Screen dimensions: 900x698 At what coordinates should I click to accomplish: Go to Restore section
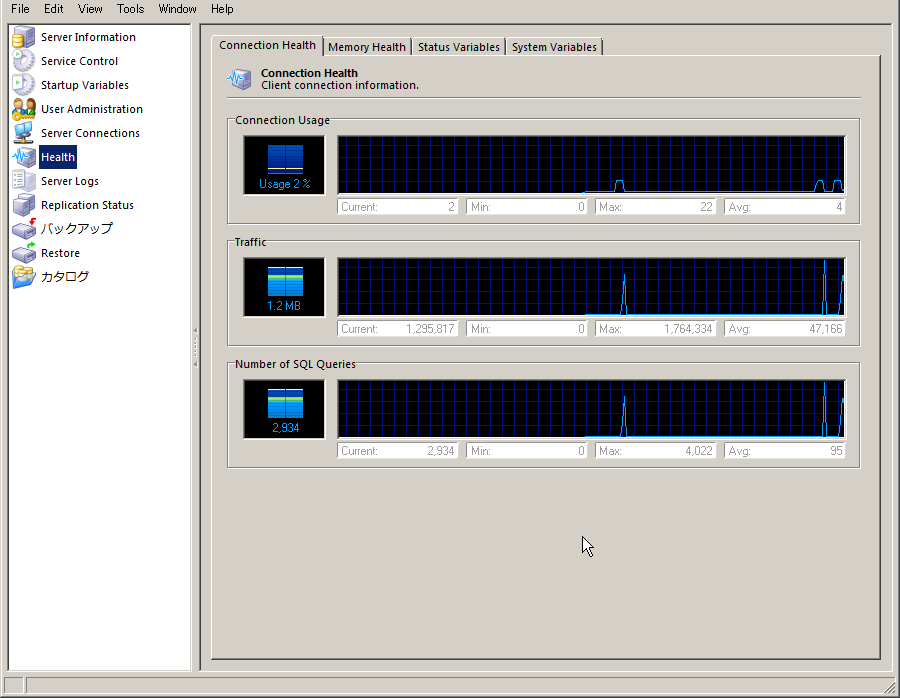(60, 253)
